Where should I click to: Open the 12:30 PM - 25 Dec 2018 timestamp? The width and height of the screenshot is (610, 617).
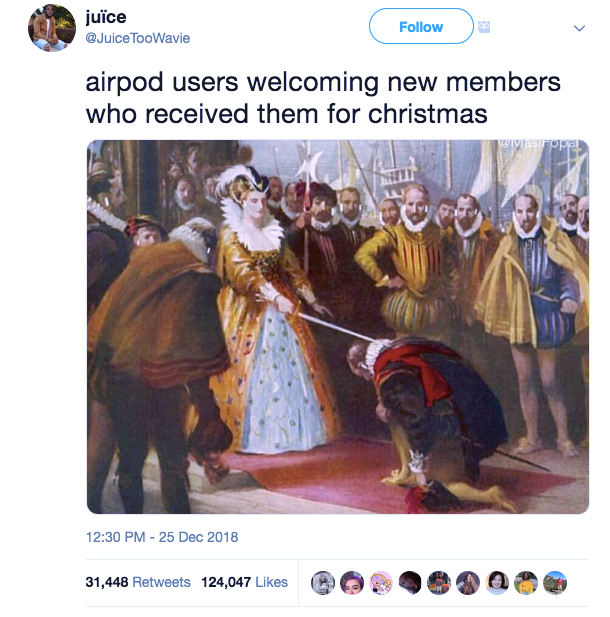[x=162, y=537]
